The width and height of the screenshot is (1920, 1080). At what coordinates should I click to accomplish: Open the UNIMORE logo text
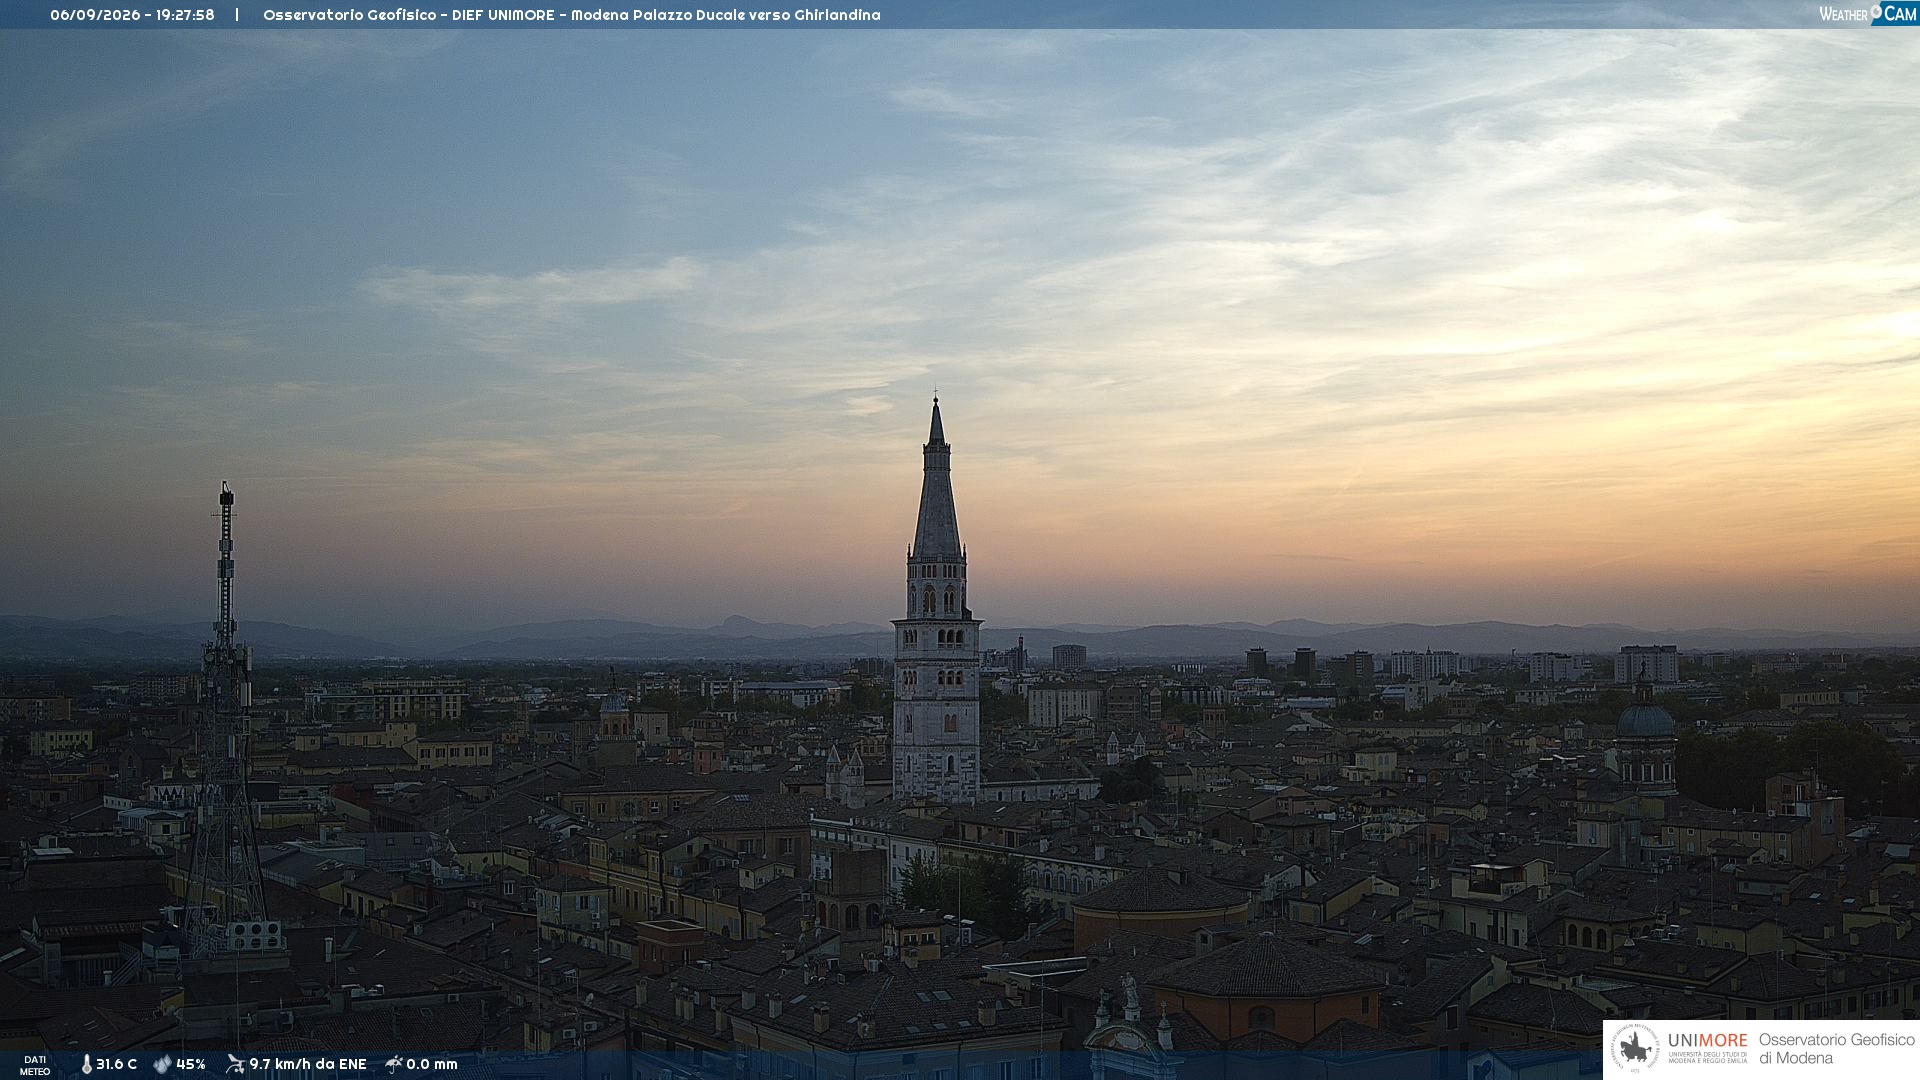(x=1707, y=1041)
